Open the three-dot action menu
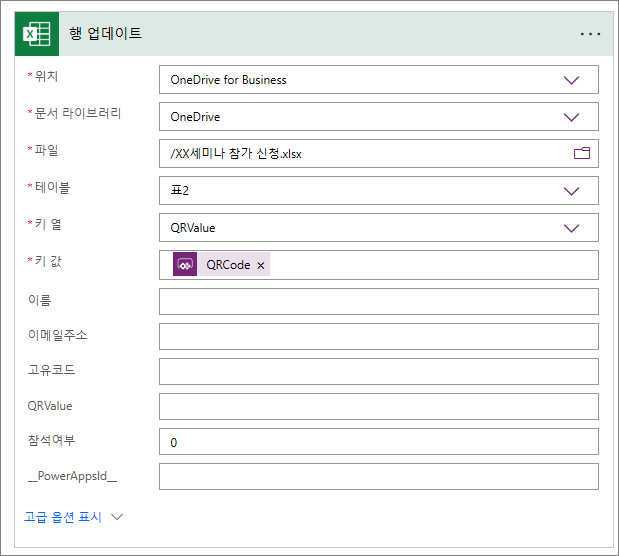The image size is (619, 556). tap(590, 34)
